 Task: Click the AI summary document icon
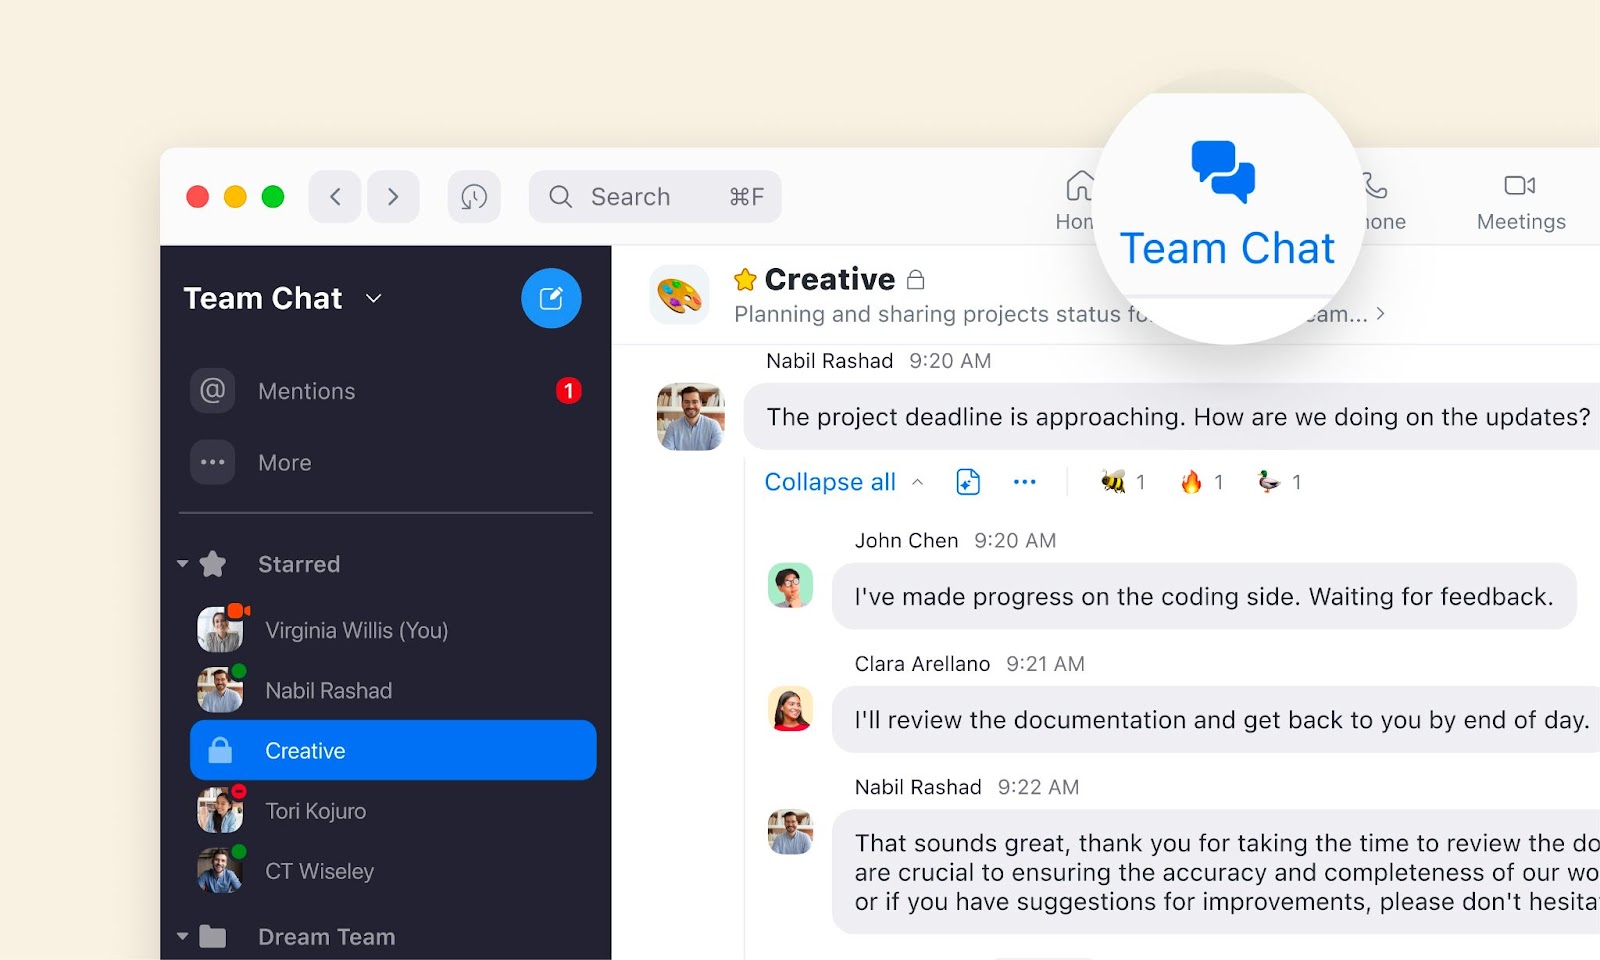pyautogui.click(x=968, y=482)
